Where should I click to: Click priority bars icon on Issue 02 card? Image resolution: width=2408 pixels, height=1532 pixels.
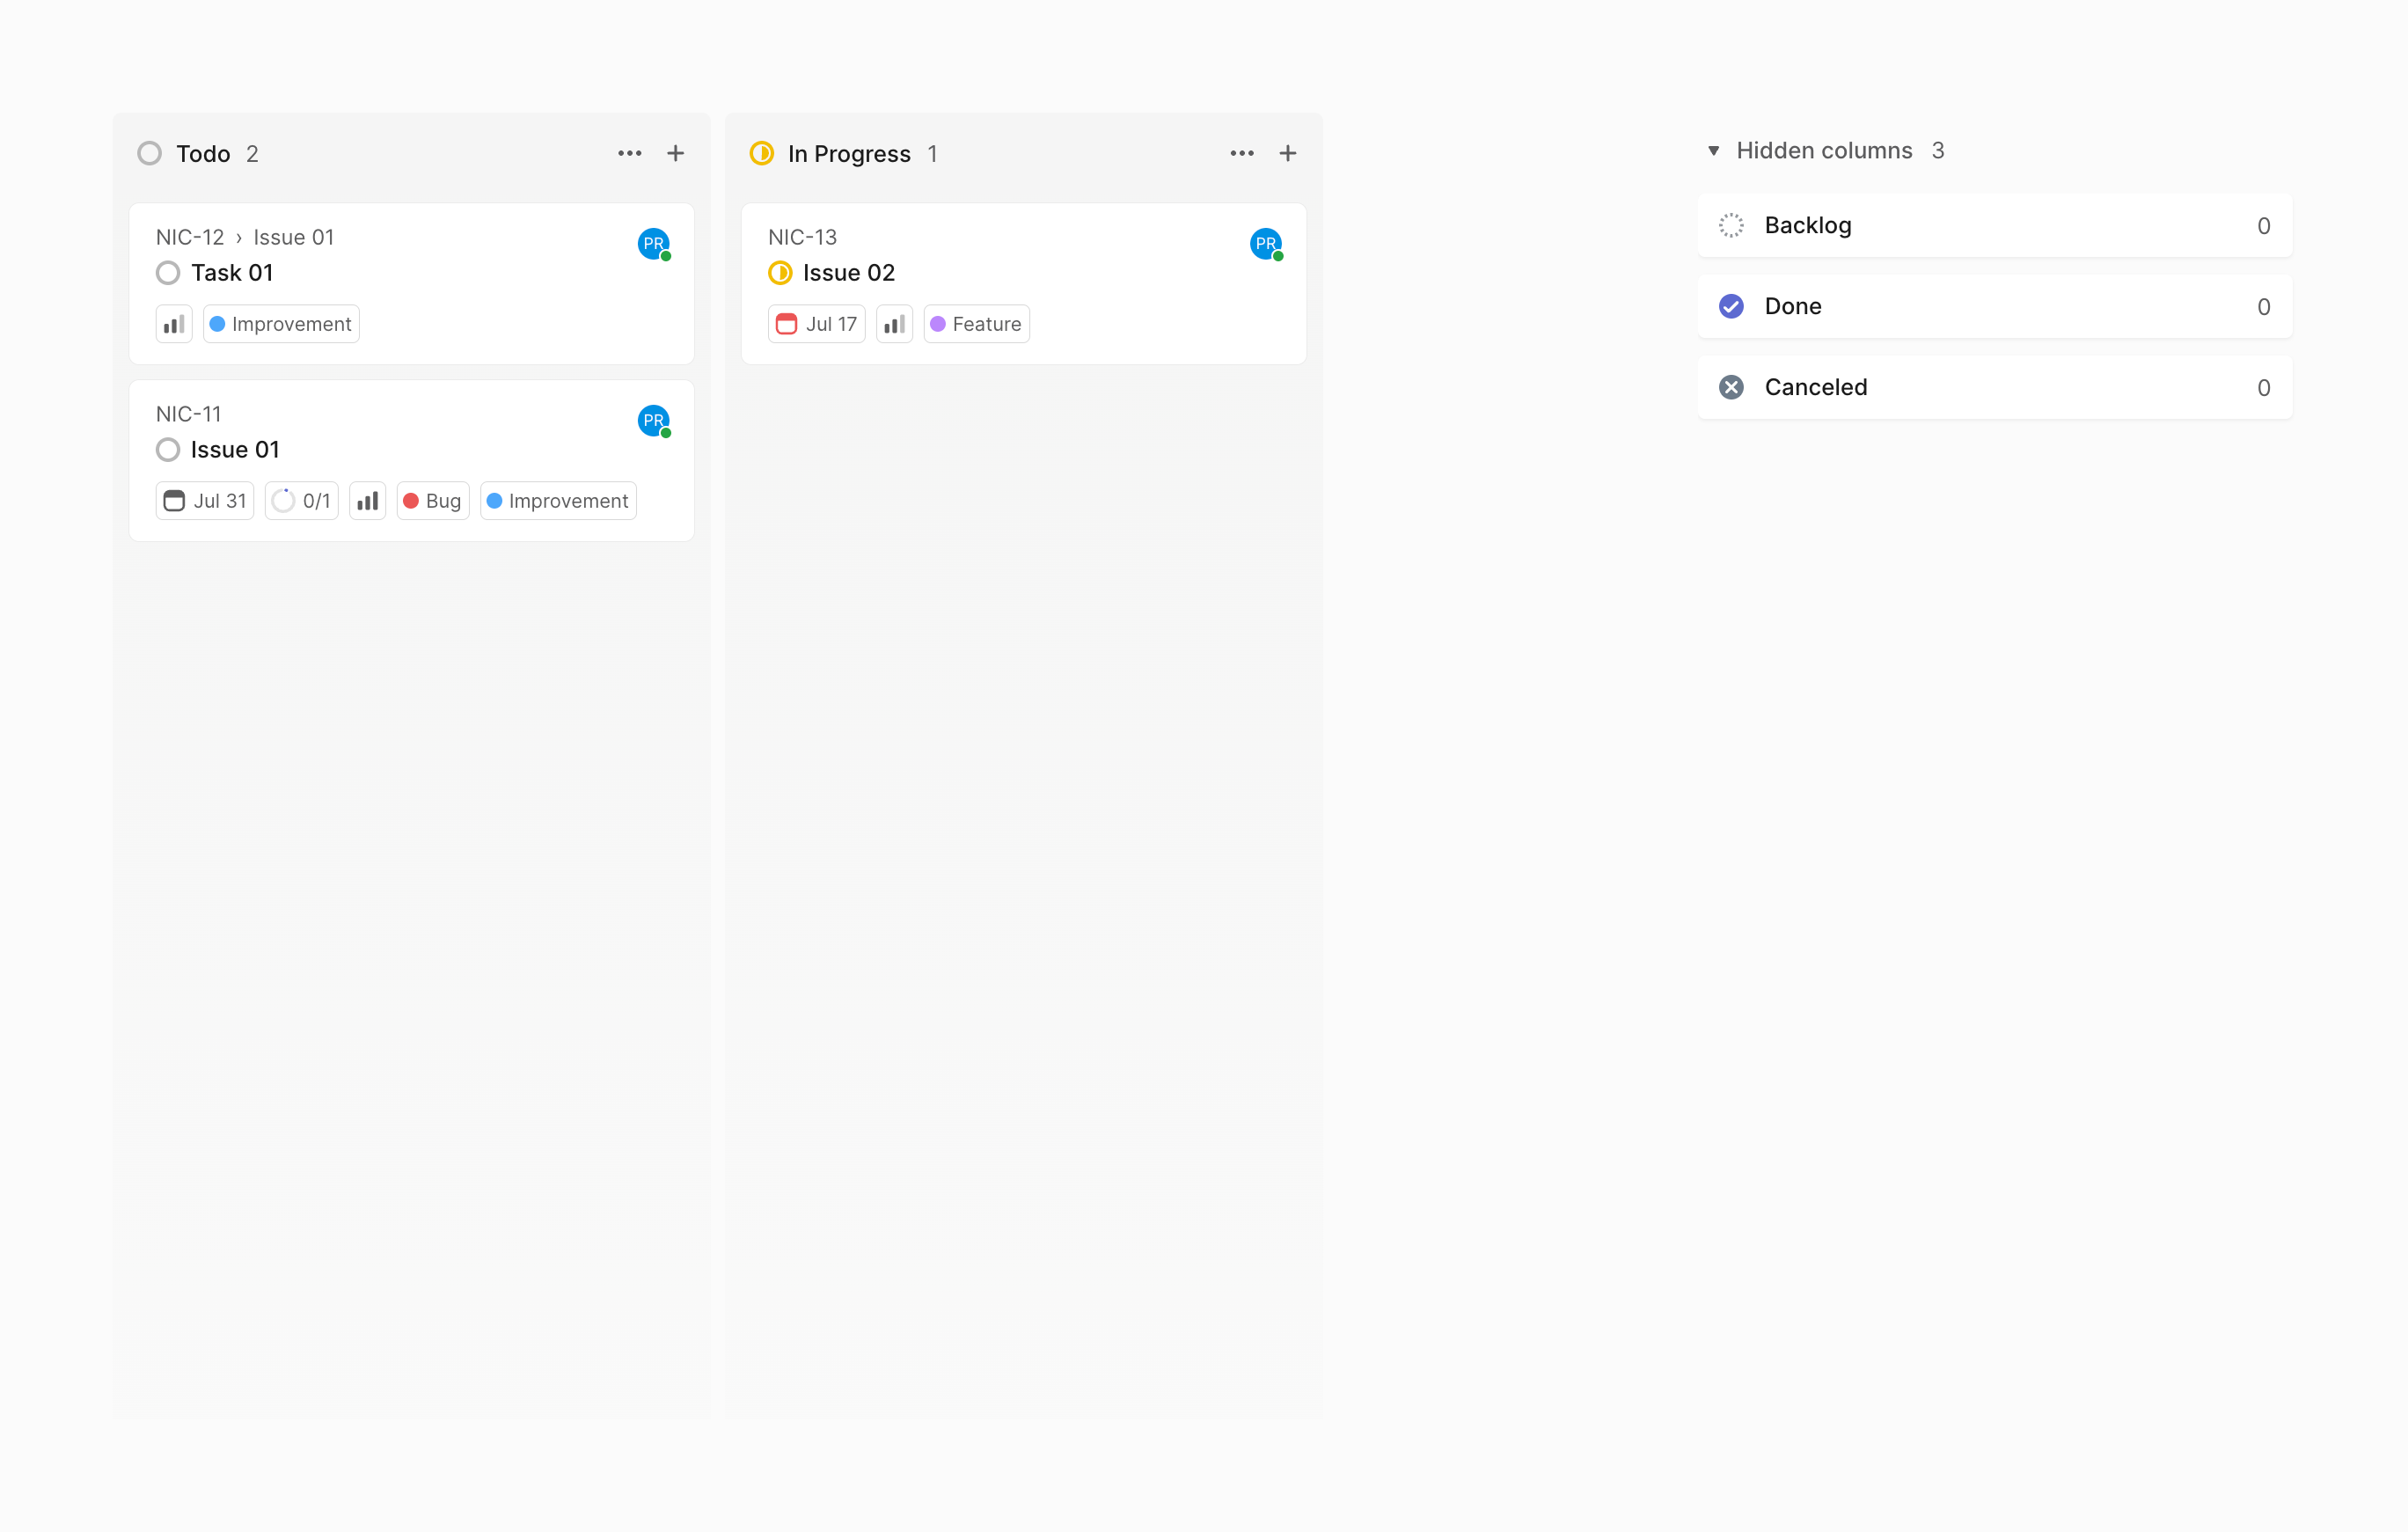894,324
